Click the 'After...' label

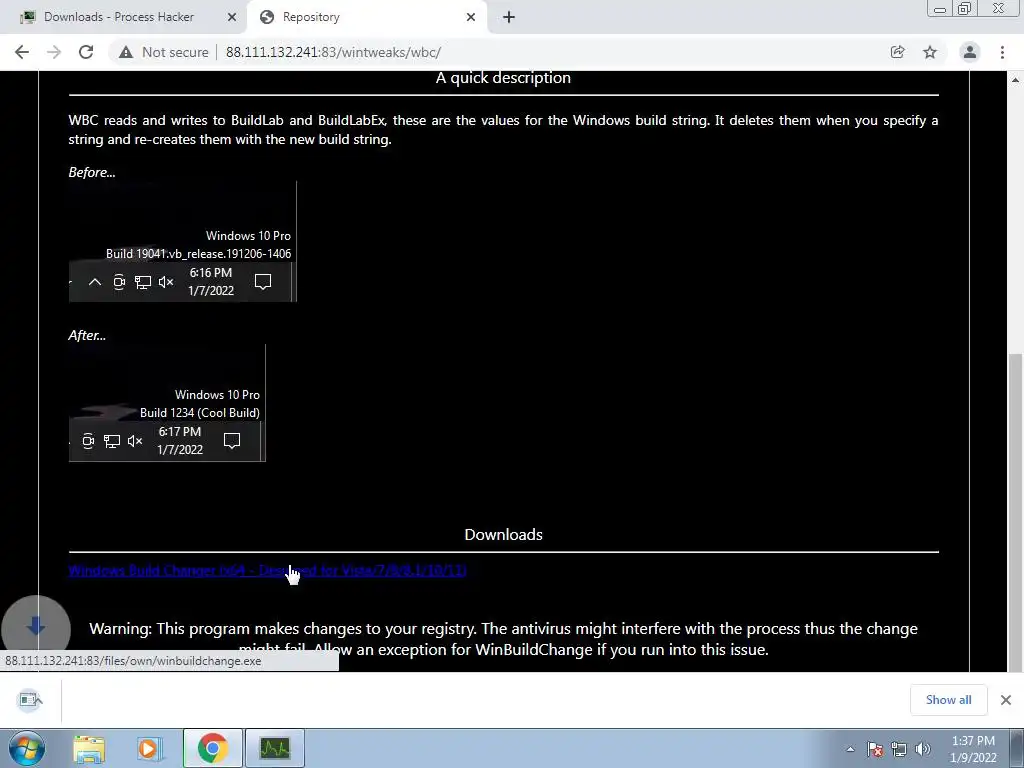[87, 335]
